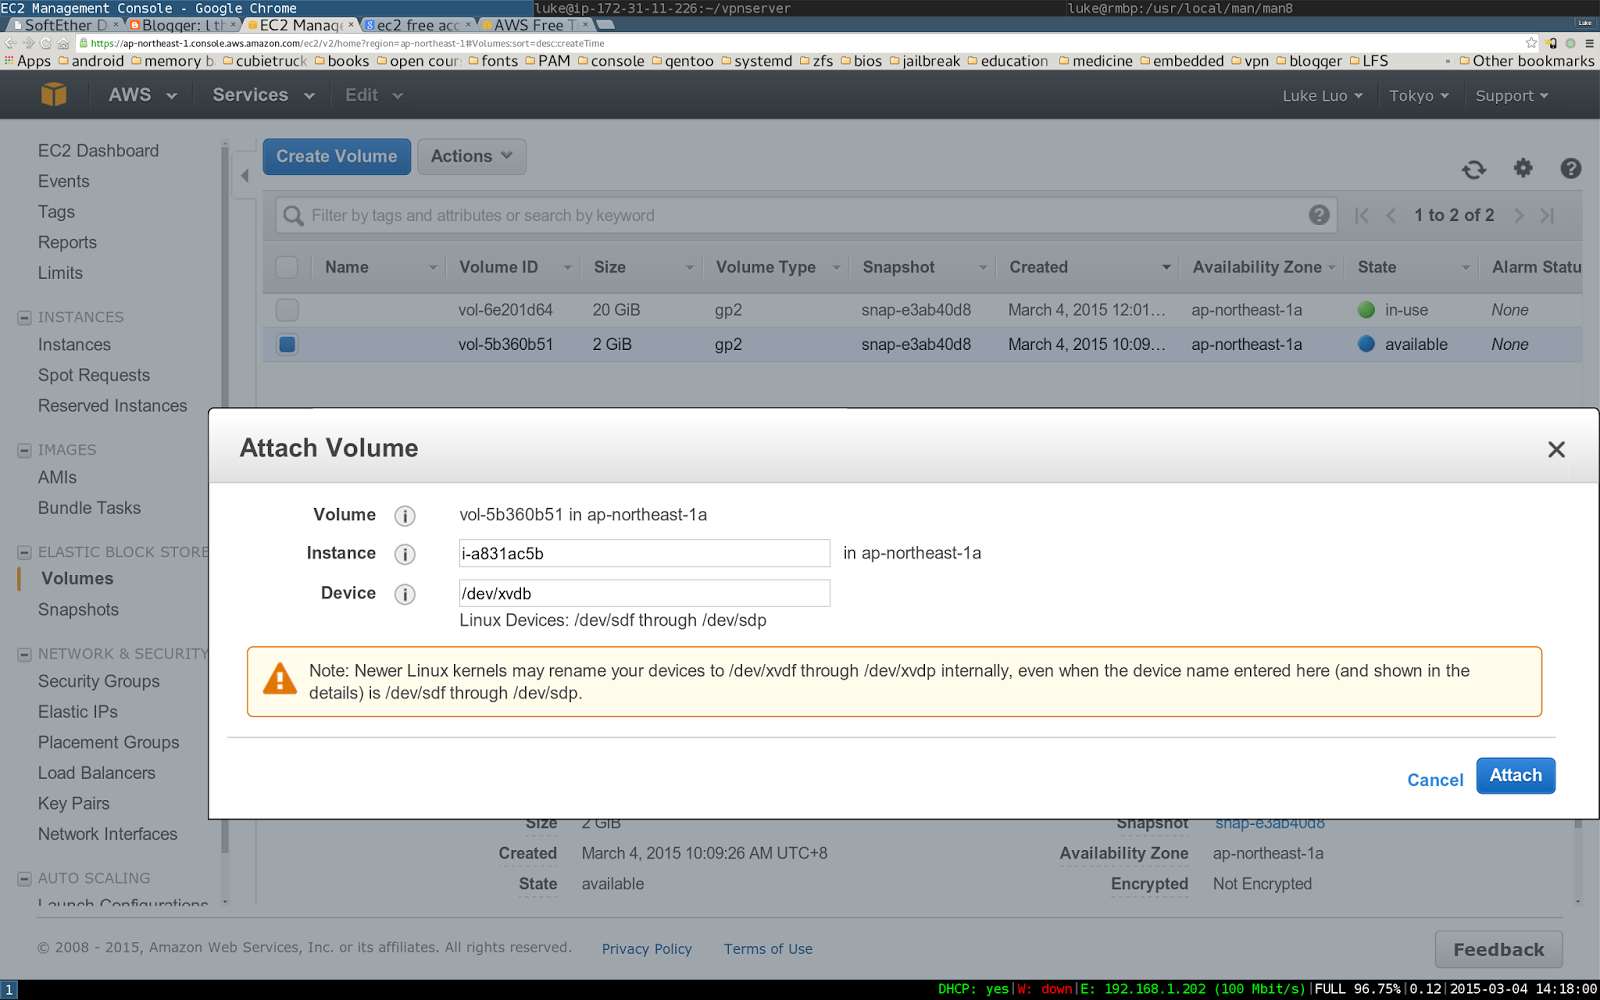
Task: Focus the Instance input field
Action: [x=644, y=554]
